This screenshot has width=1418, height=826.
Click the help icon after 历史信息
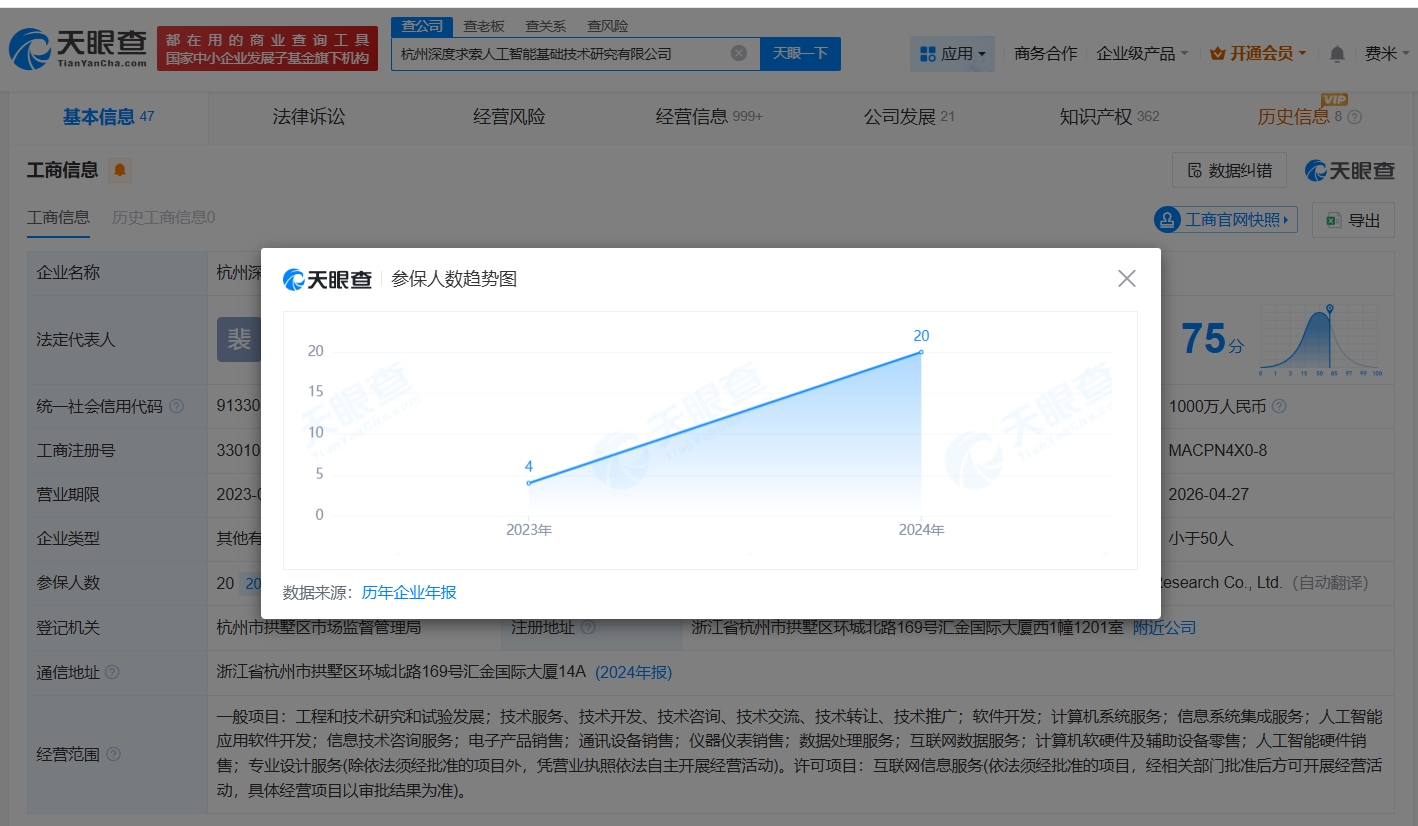(1355, 117)
